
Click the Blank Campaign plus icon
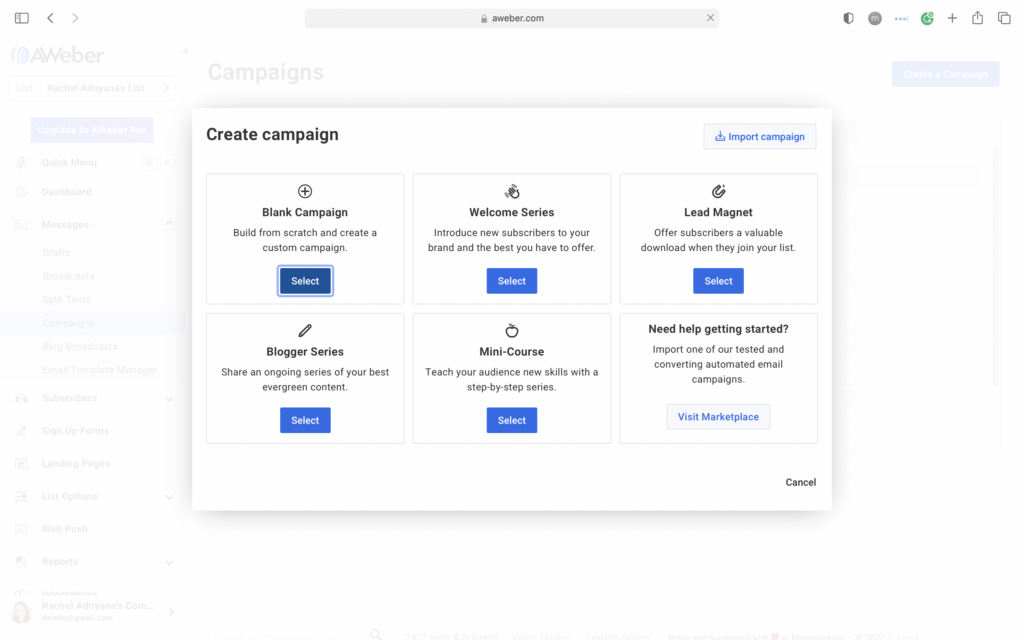[305, 191]
